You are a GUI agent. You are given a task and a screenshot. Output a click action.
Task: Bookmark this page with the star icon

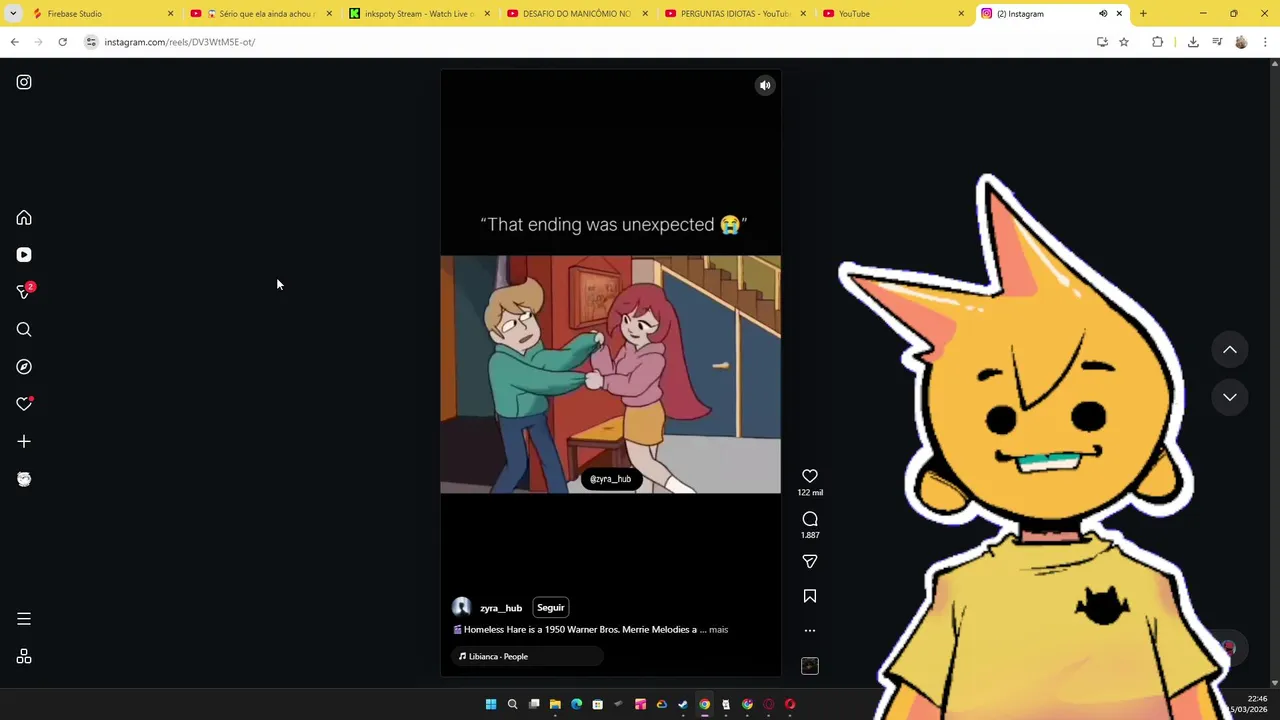coord(1124,42)
